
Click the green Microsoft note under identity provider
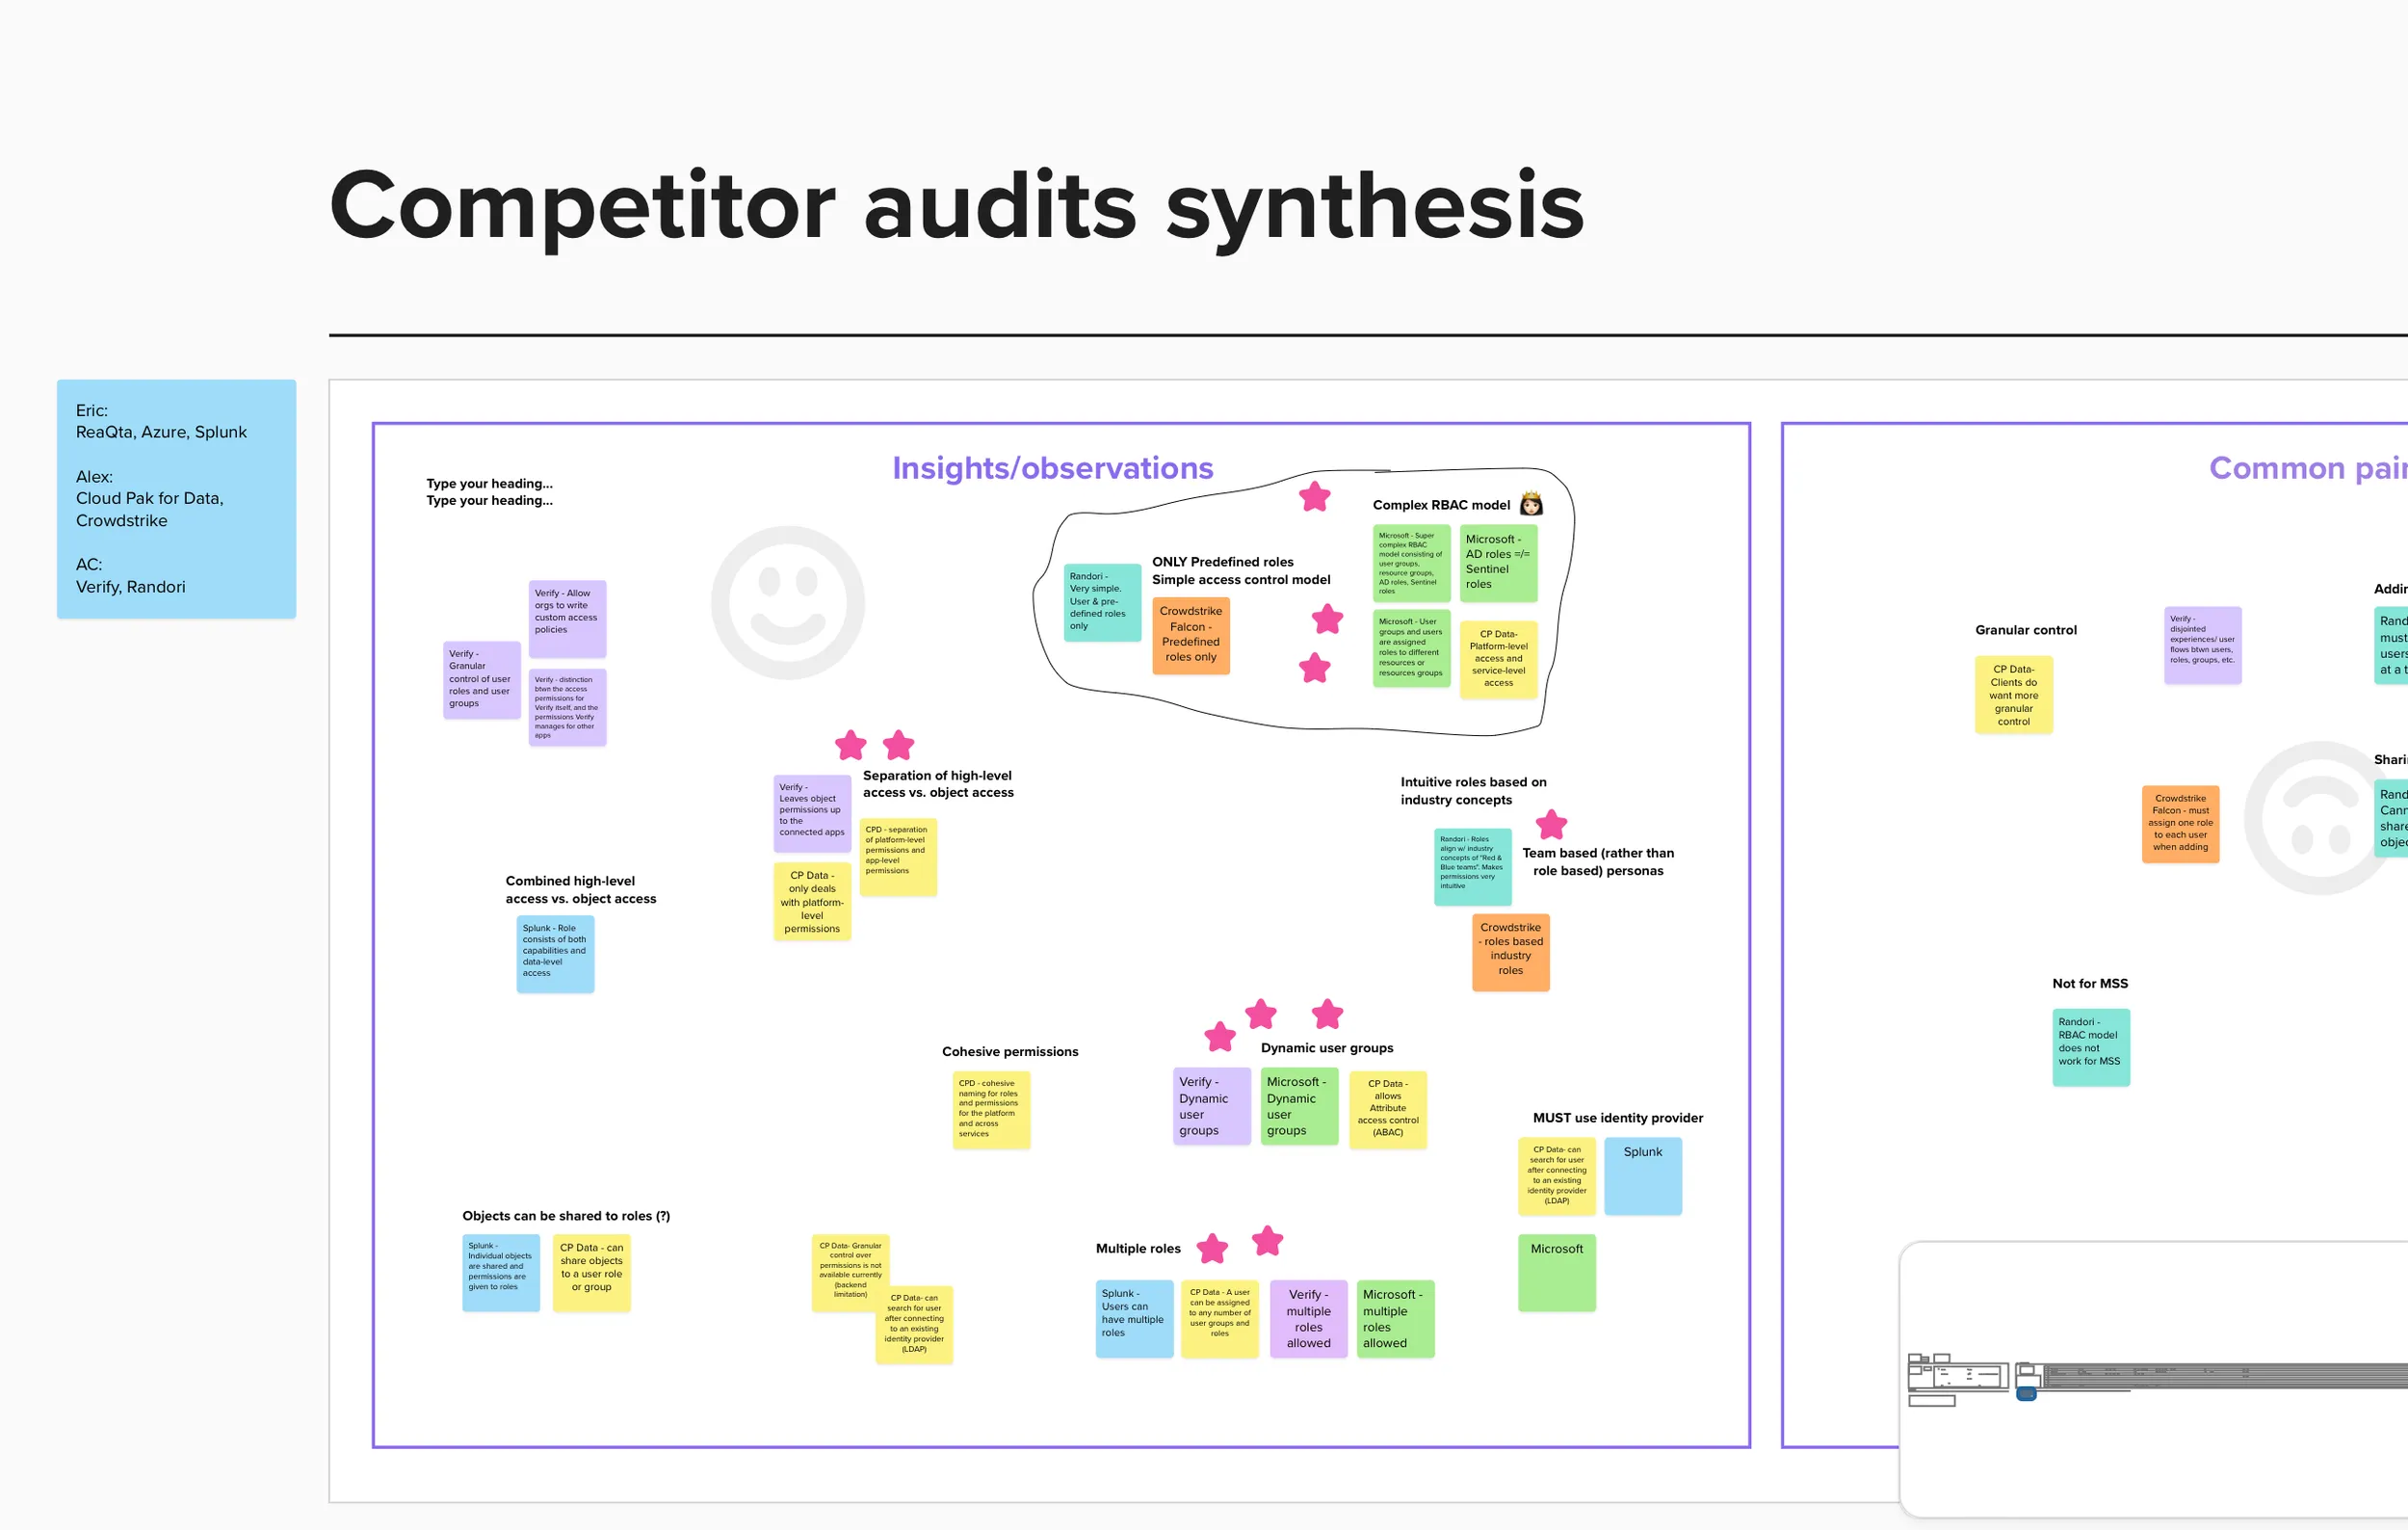click(1557, 1273)
